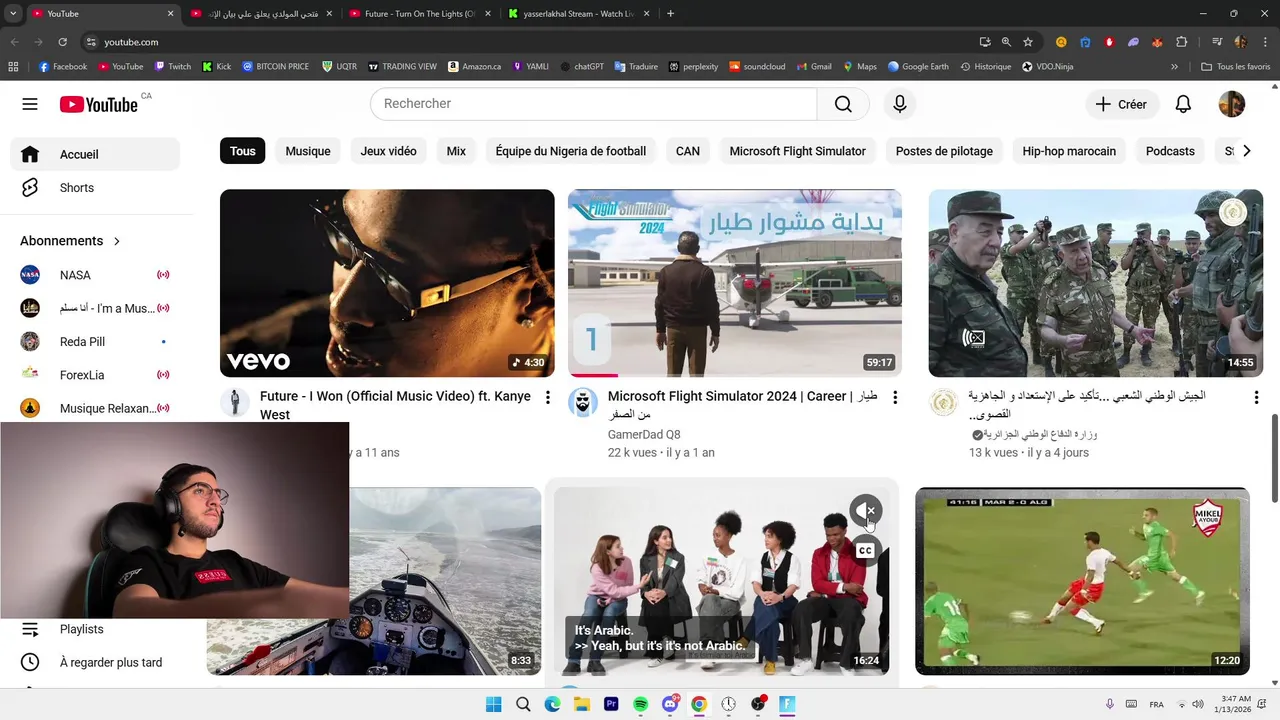This screenshot has height=720, width=1280.
Task: Open Shorts from the sidebar
Action: (95, 188)
